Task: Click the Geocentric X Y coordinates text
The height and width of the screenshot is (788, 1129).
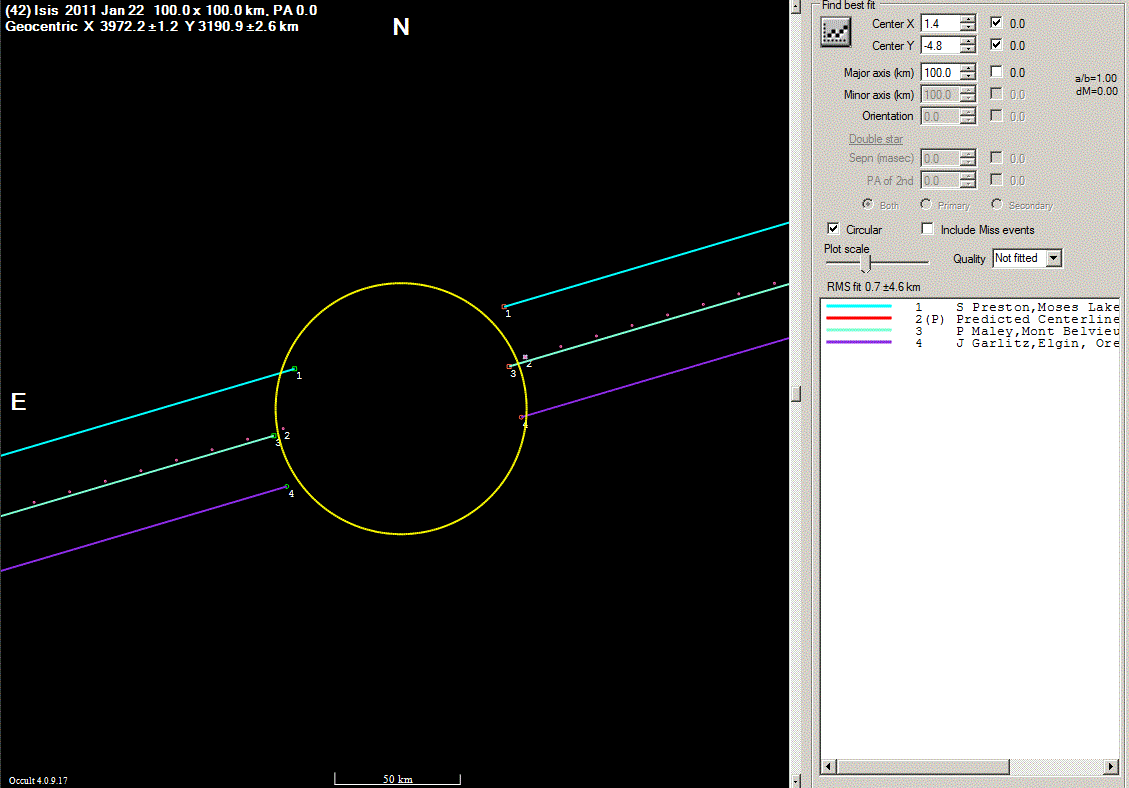Action: [152, 26]
